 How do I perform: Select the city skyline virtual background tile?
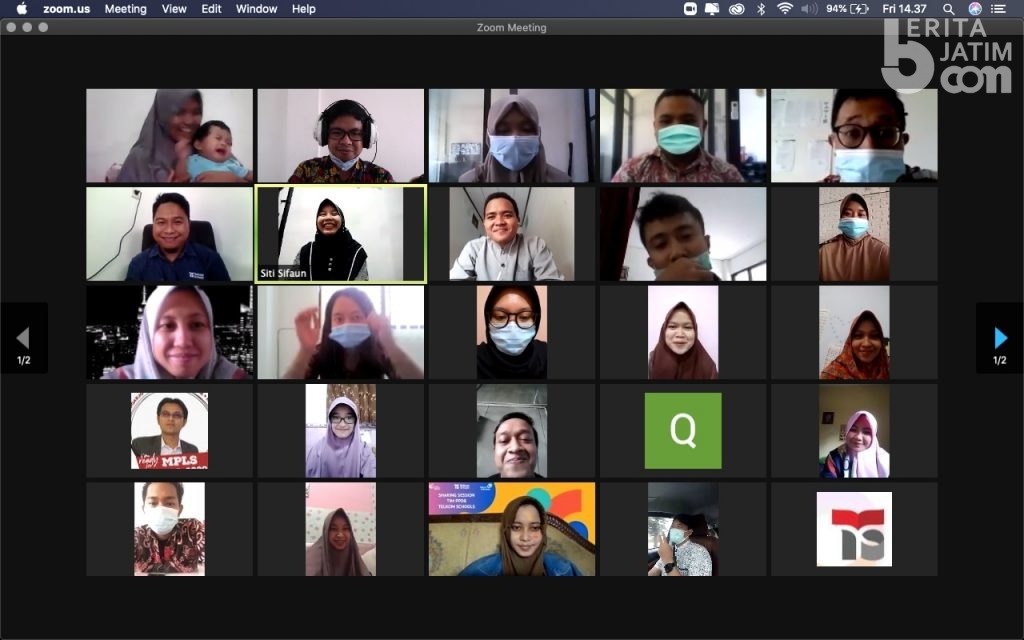point(169,332)
